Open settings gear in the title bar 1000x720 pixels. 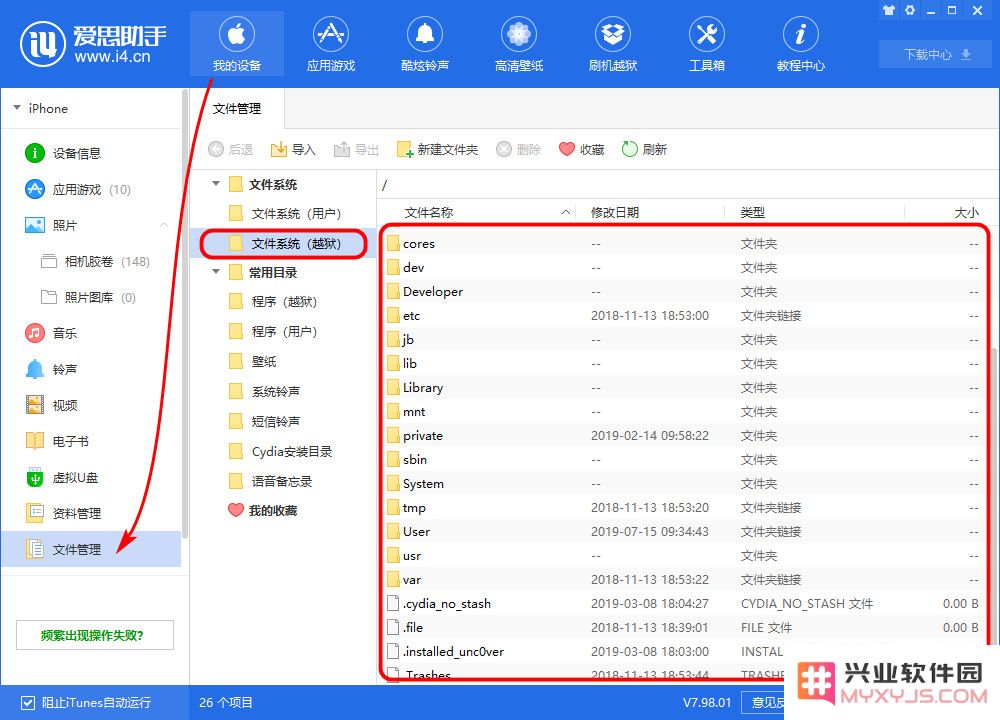[x=910, y=10]
